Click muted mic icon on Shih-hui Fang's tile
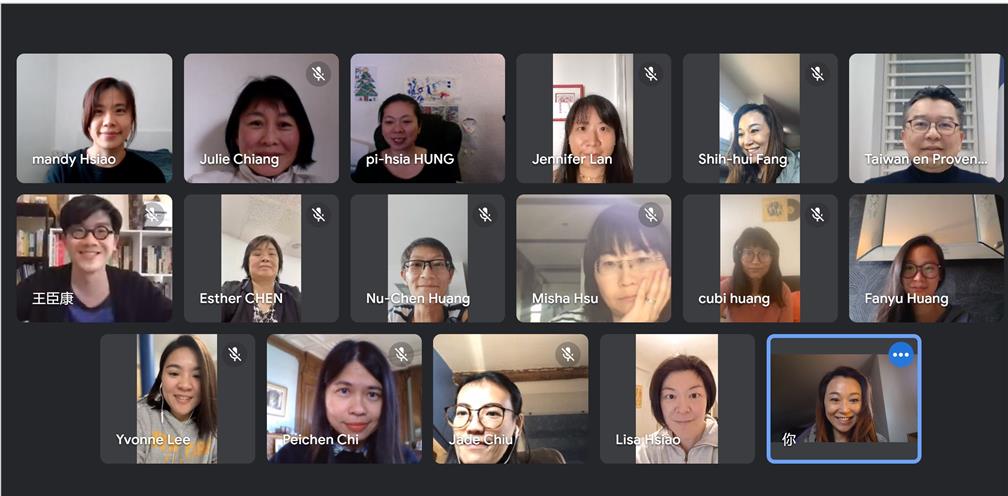The width and height of the screenshot is (1008, 496). [817, 74]
